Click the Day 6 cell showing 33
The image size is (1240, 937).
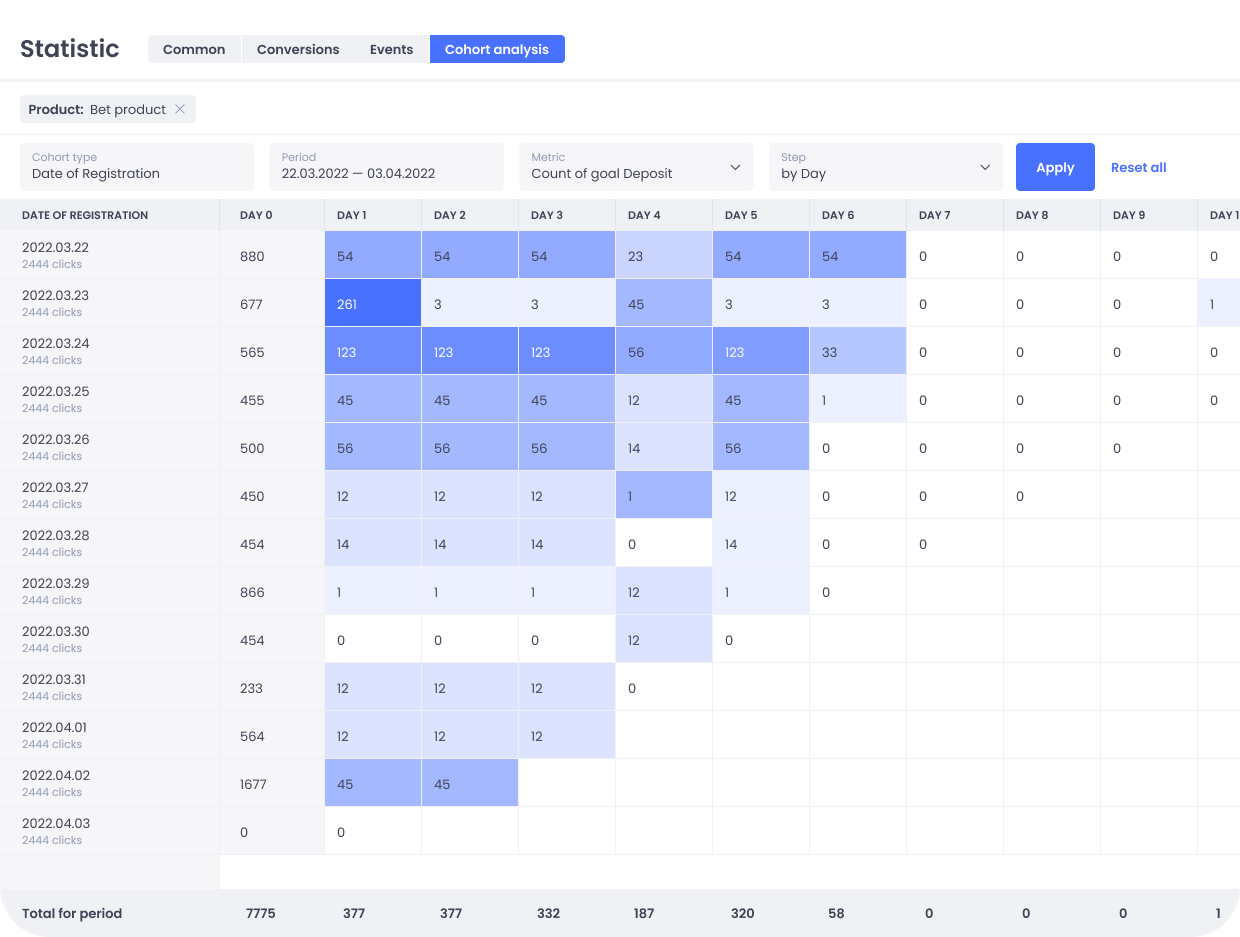[x=857, y=351]
